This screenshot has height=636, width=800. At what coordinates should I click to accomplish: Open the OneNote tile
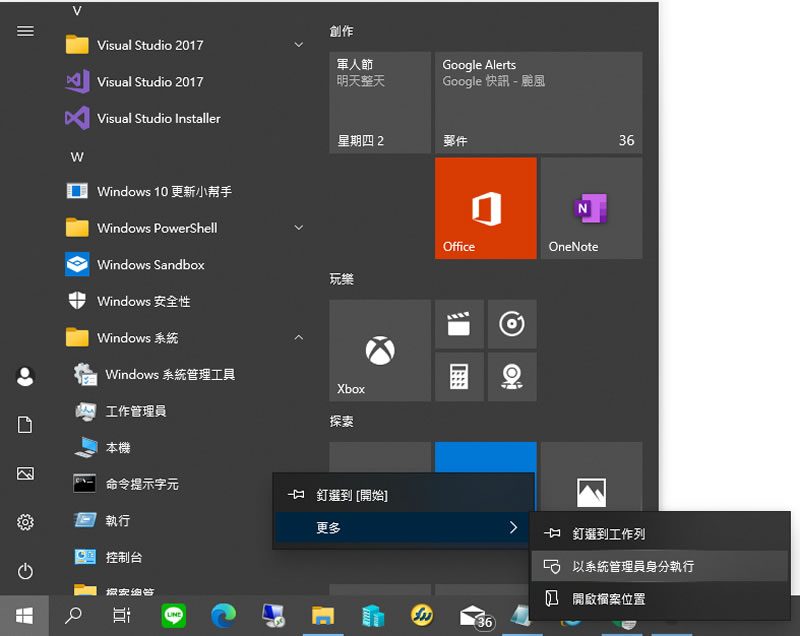point(591,208)
